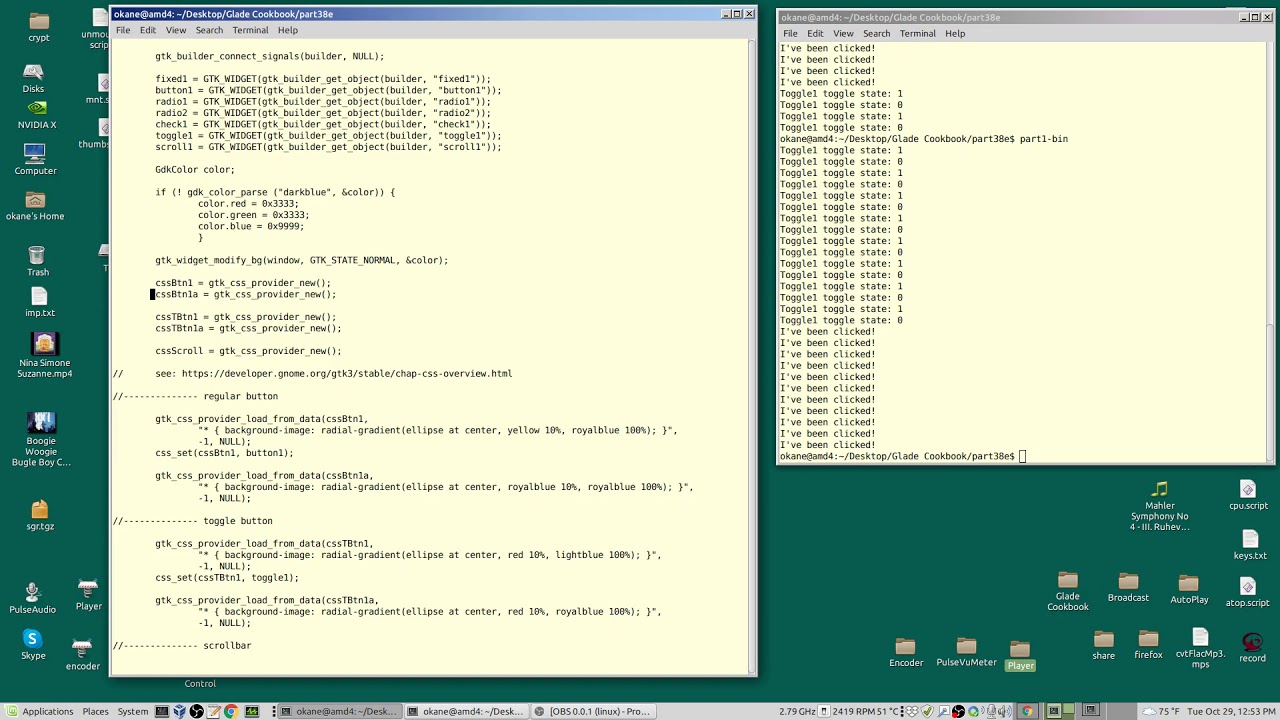Open Help menu in right terminal
The height and width of the screenshot is (720, 1280).
pos(955,33)
